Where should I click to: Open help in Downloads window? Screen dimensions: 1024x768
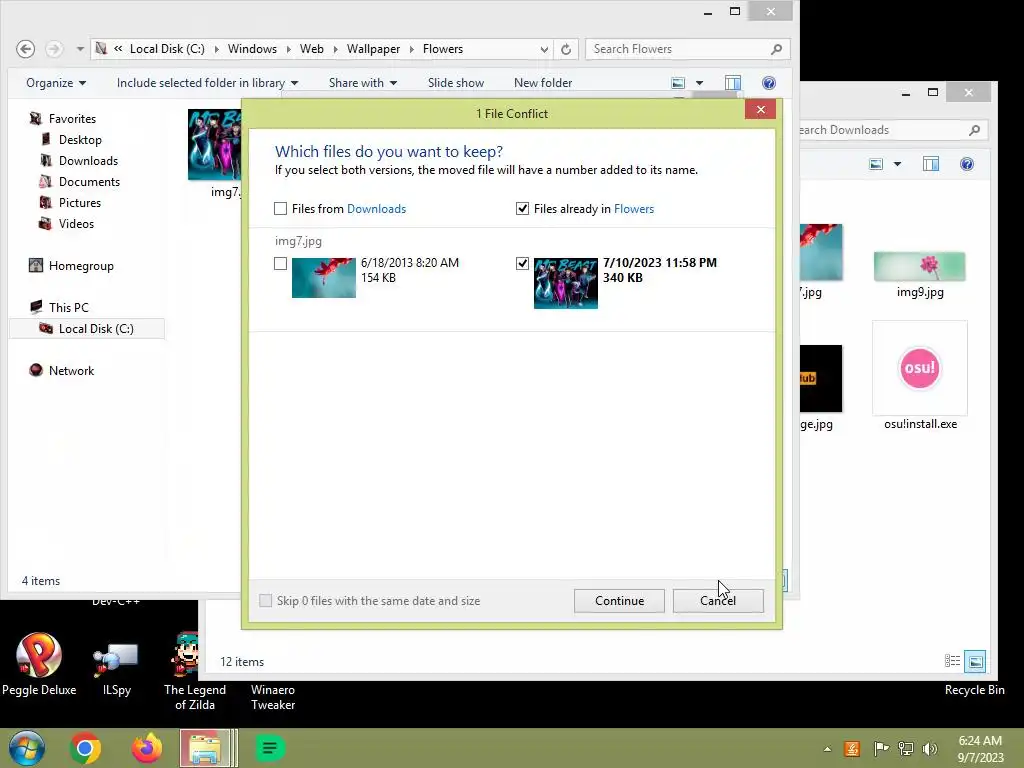(x=967, y=164)
